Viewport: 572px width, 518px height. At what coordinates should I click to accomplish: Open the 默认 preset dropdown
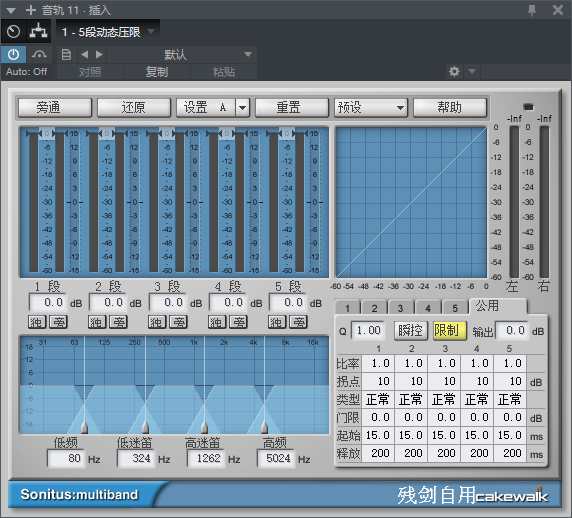[182, 55]
